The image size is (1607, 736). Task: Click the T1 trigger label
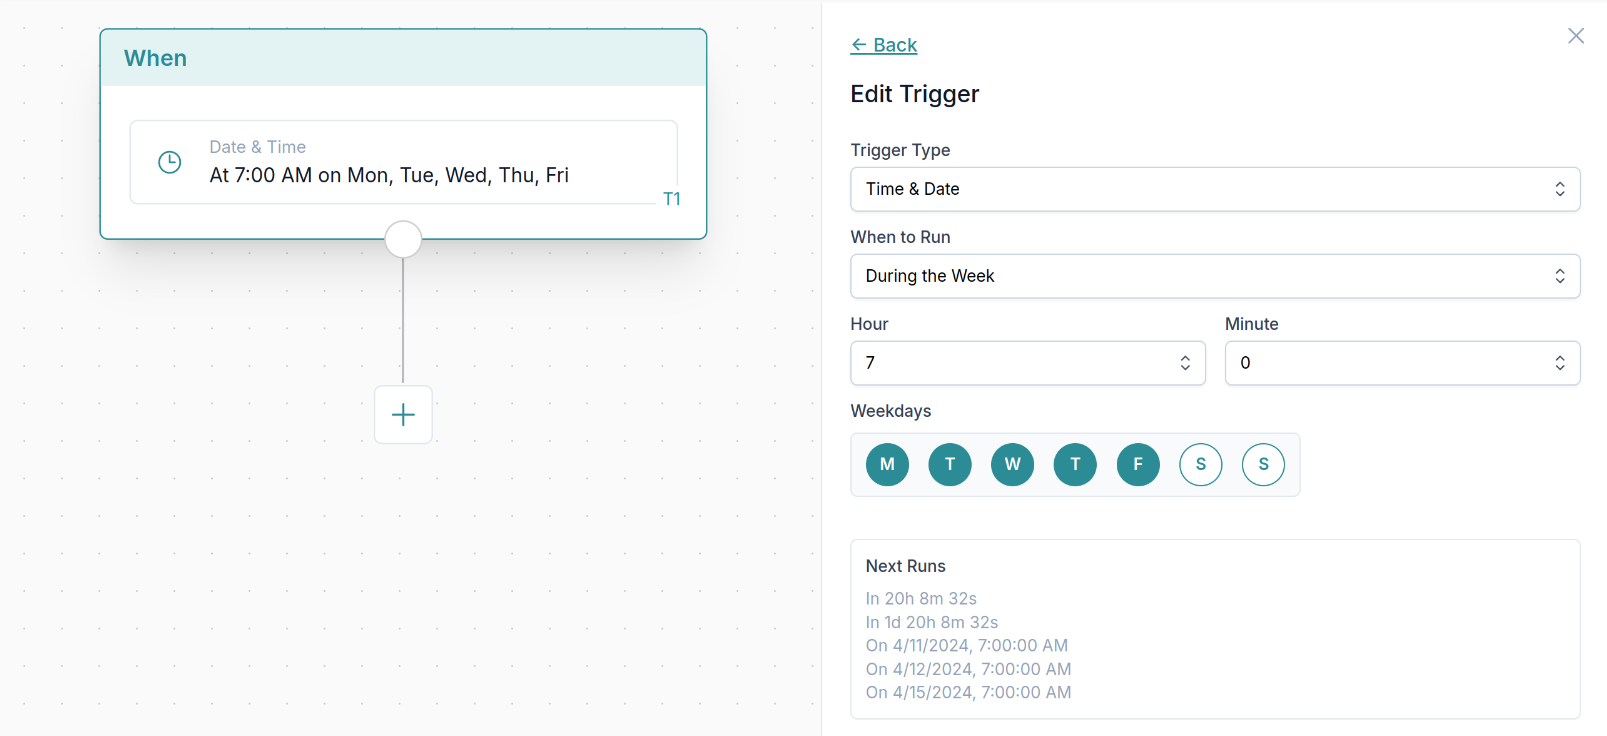click(x=672, y=199)
